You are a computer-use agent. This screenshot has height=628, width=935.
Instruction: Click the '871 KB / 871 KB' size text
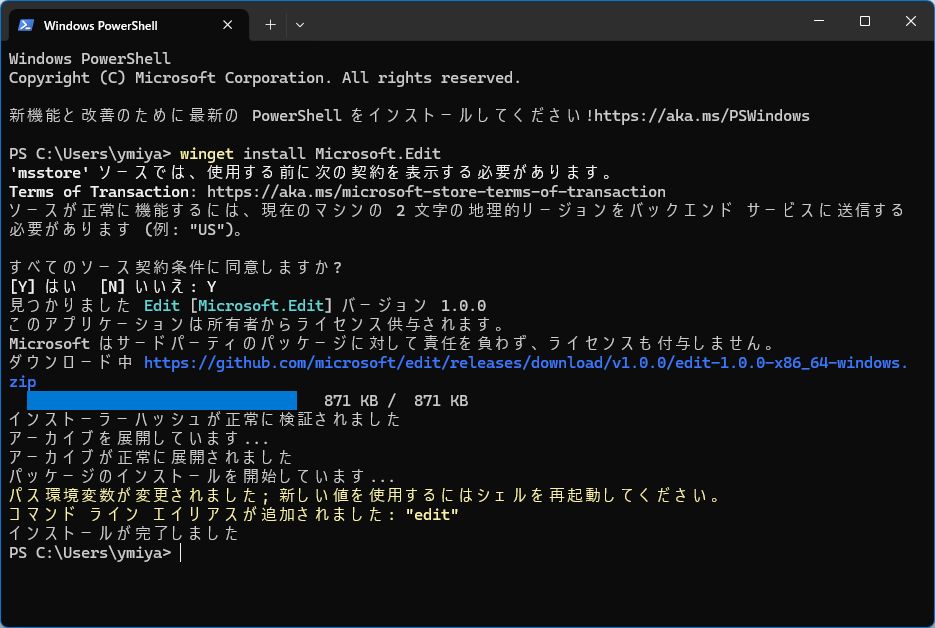click(396, 401)
